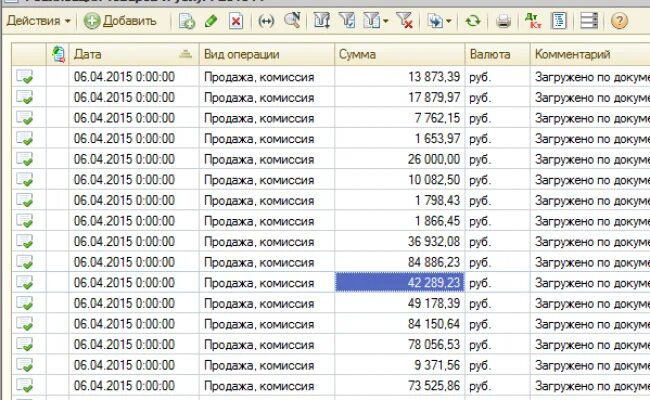
Task: Open the date interval settings icon
Action: (266, 20)
